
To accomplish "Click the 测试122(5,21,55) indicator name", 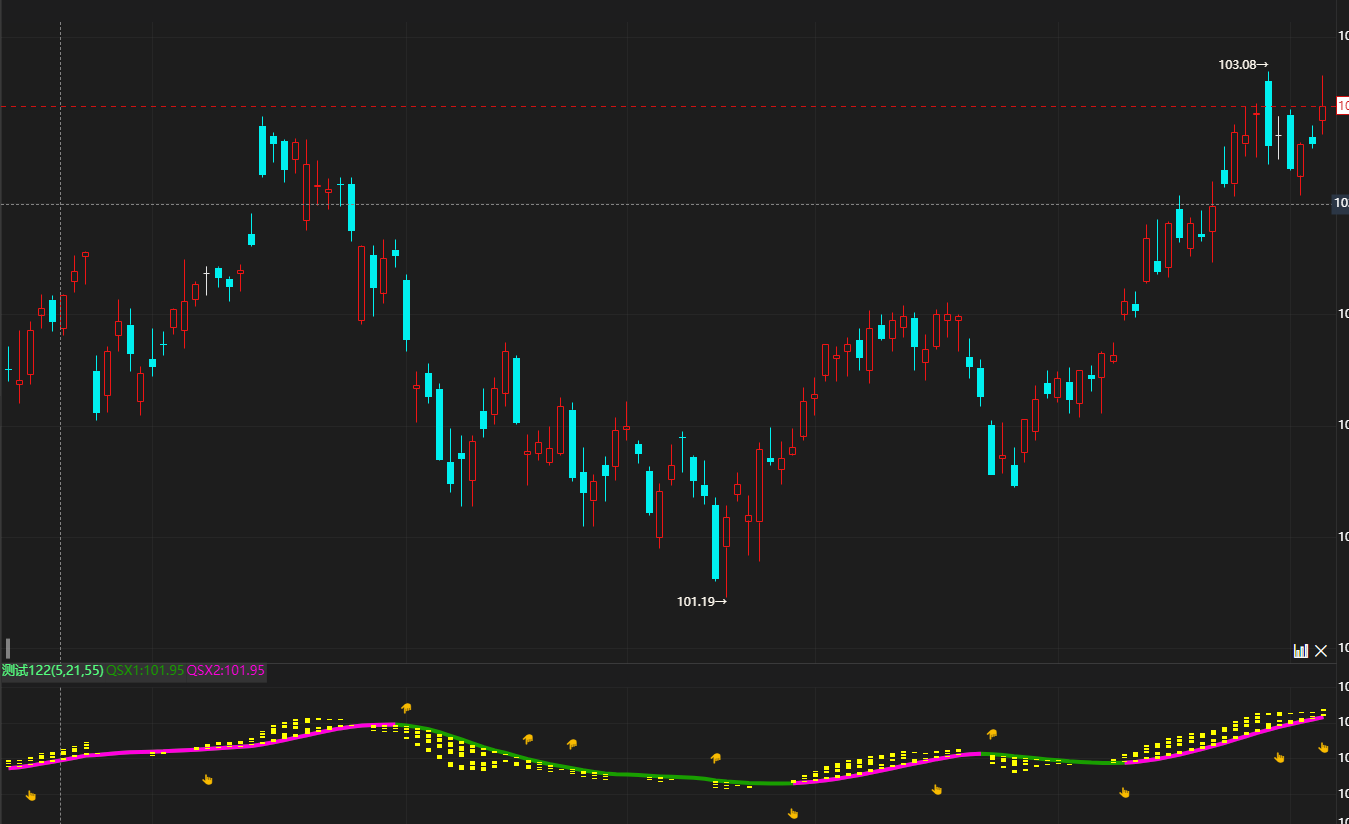I will coord(52,670).
